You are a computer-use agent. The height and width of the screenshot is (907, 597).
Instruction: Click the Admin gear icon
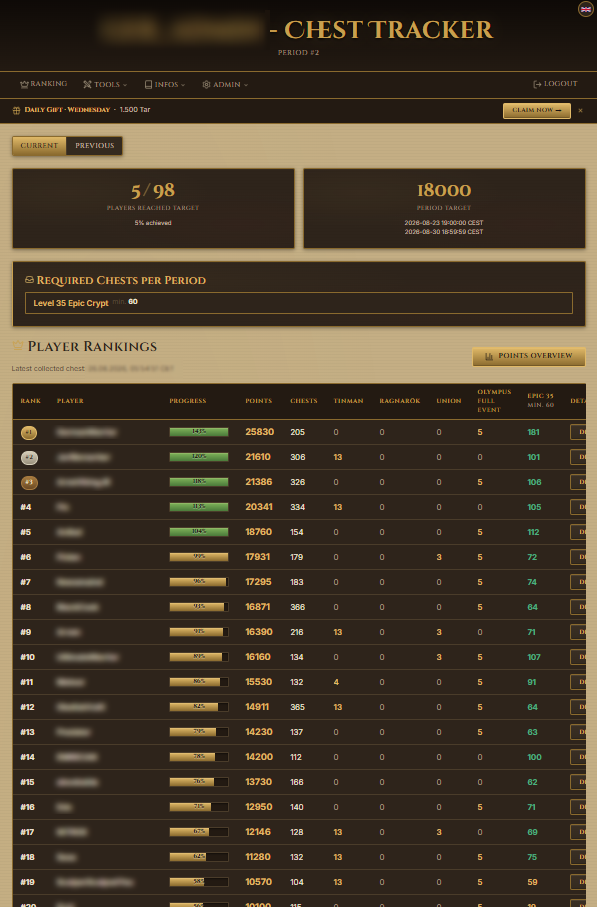tap(207, 84)
